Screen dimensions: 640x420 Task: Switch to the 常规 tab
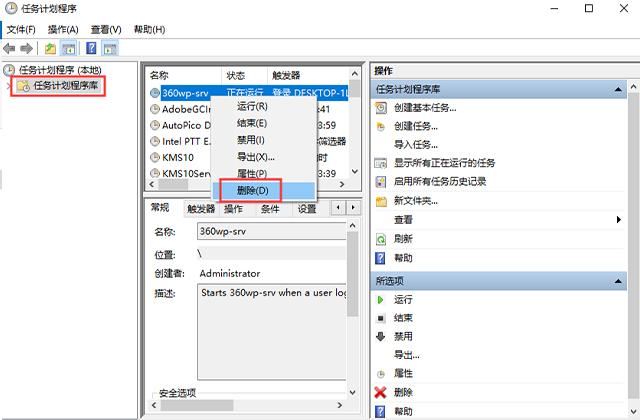[x=160, y=208]
